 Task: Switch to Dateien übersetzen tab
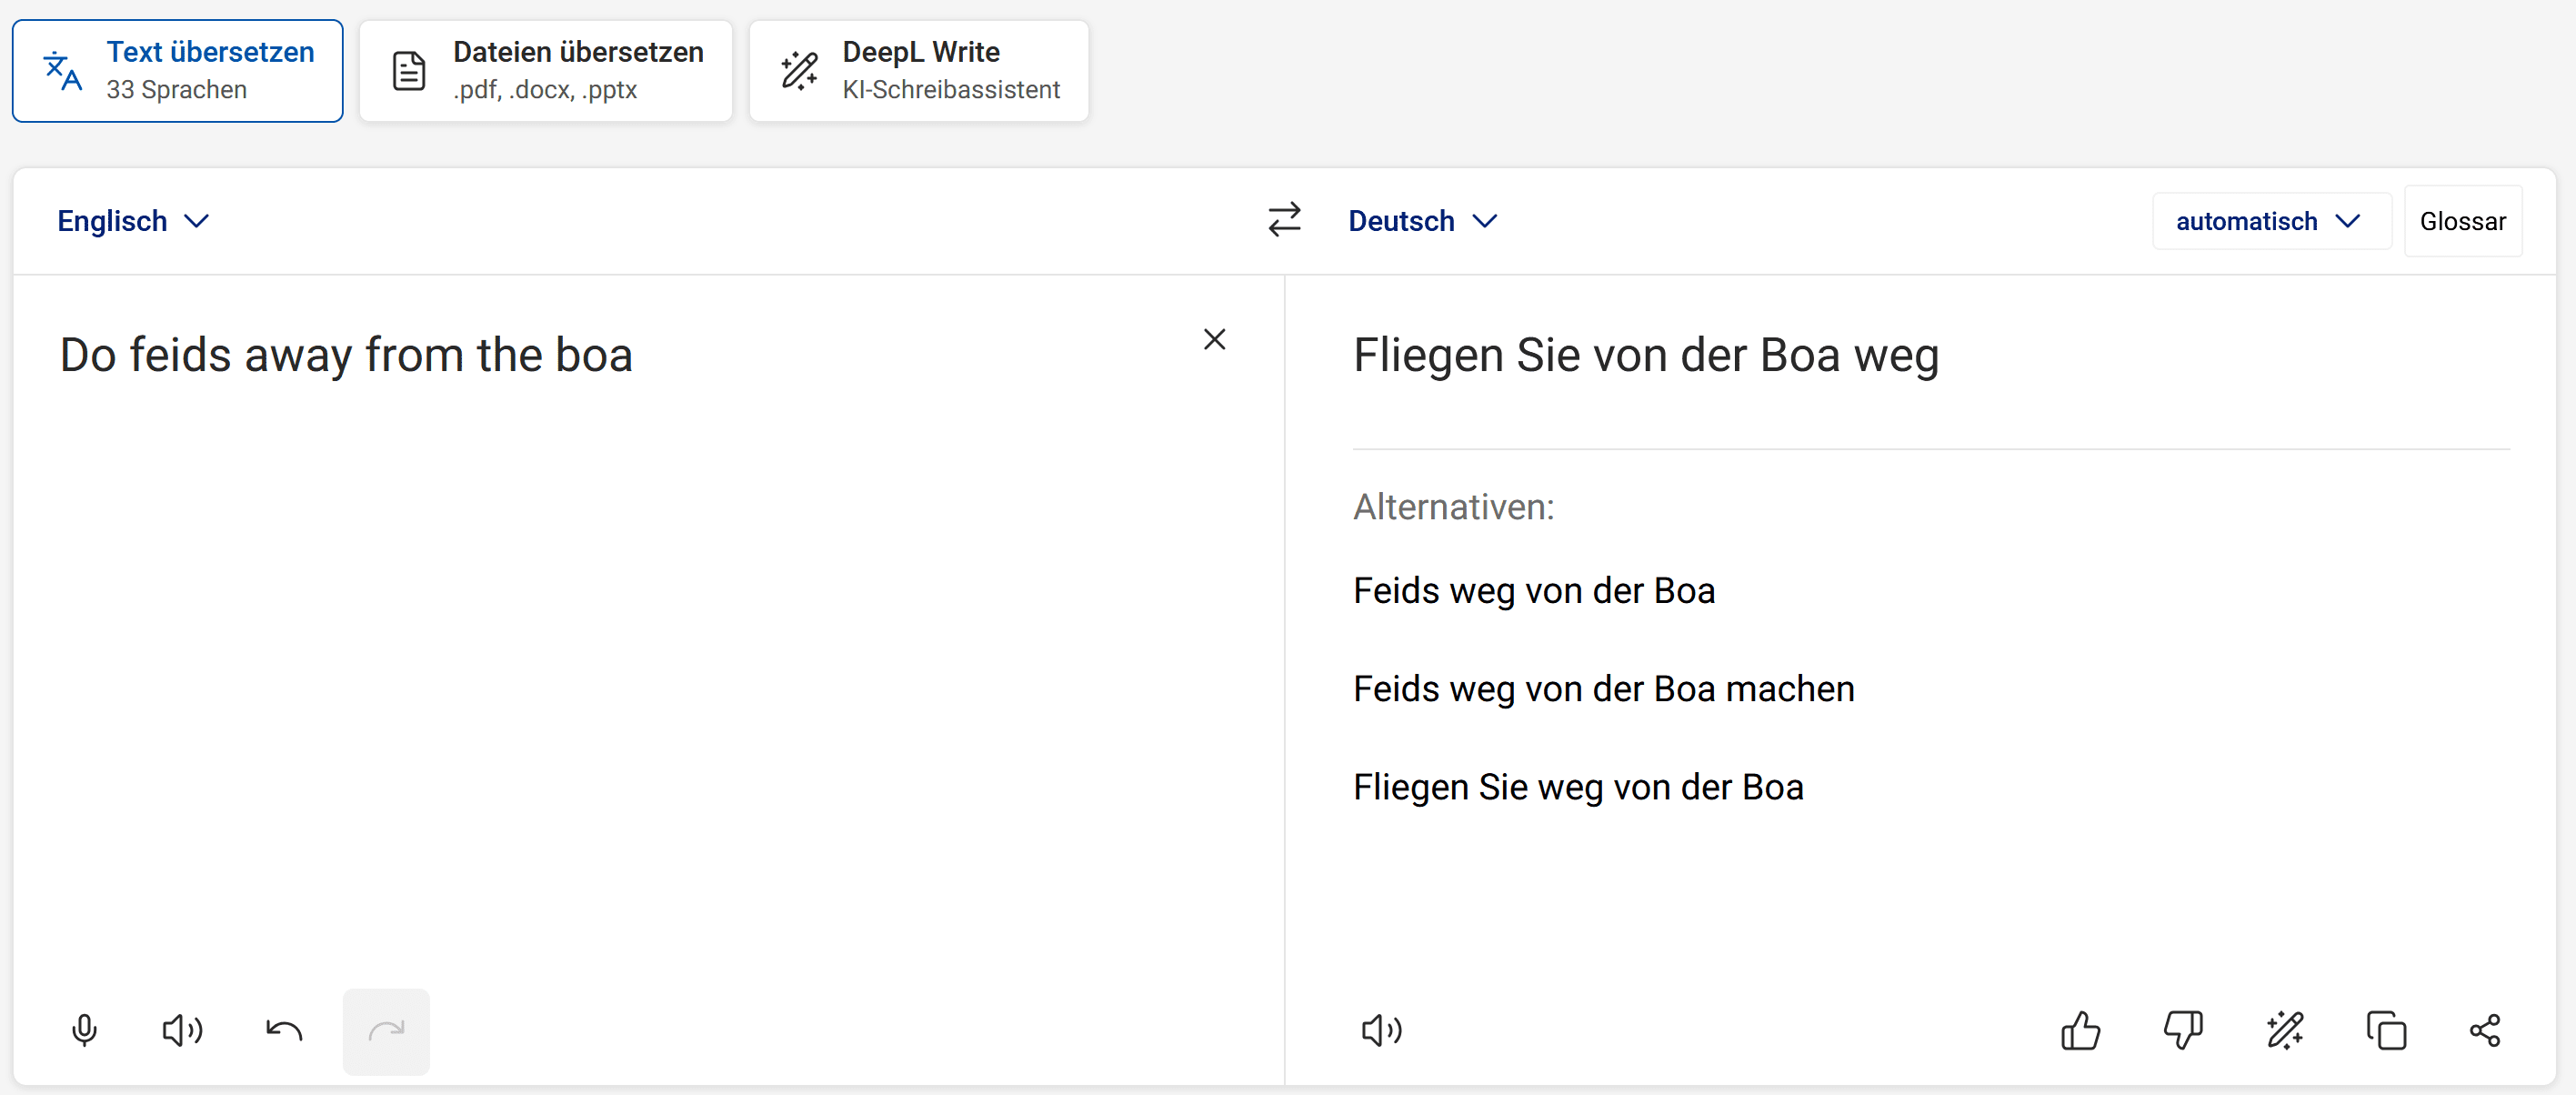coord(546,71)
